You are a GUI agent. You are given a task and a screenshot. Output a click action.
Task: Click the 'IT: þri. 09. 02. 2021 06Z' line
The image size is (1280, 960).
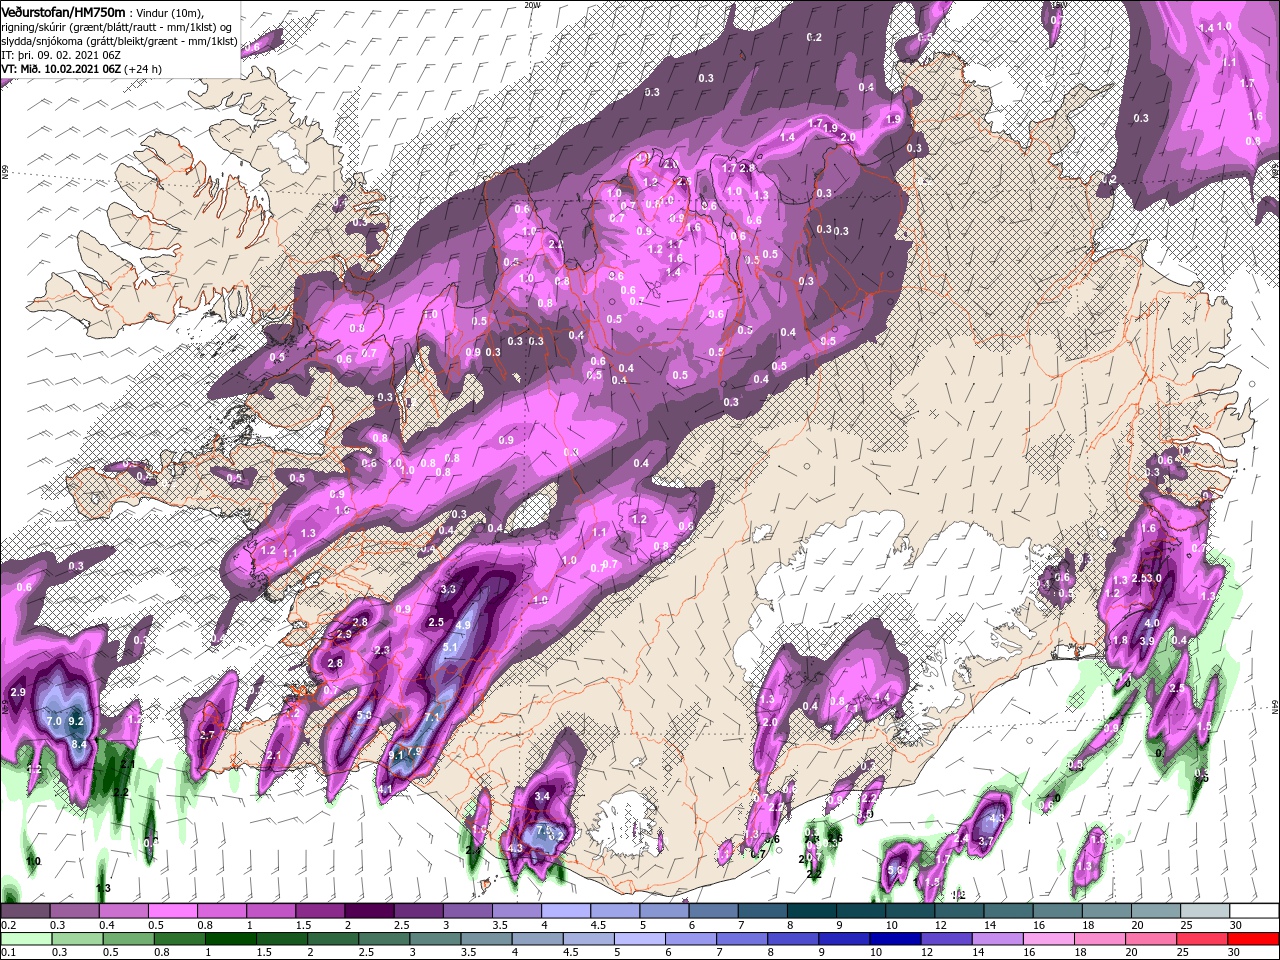tap(62, 55)
